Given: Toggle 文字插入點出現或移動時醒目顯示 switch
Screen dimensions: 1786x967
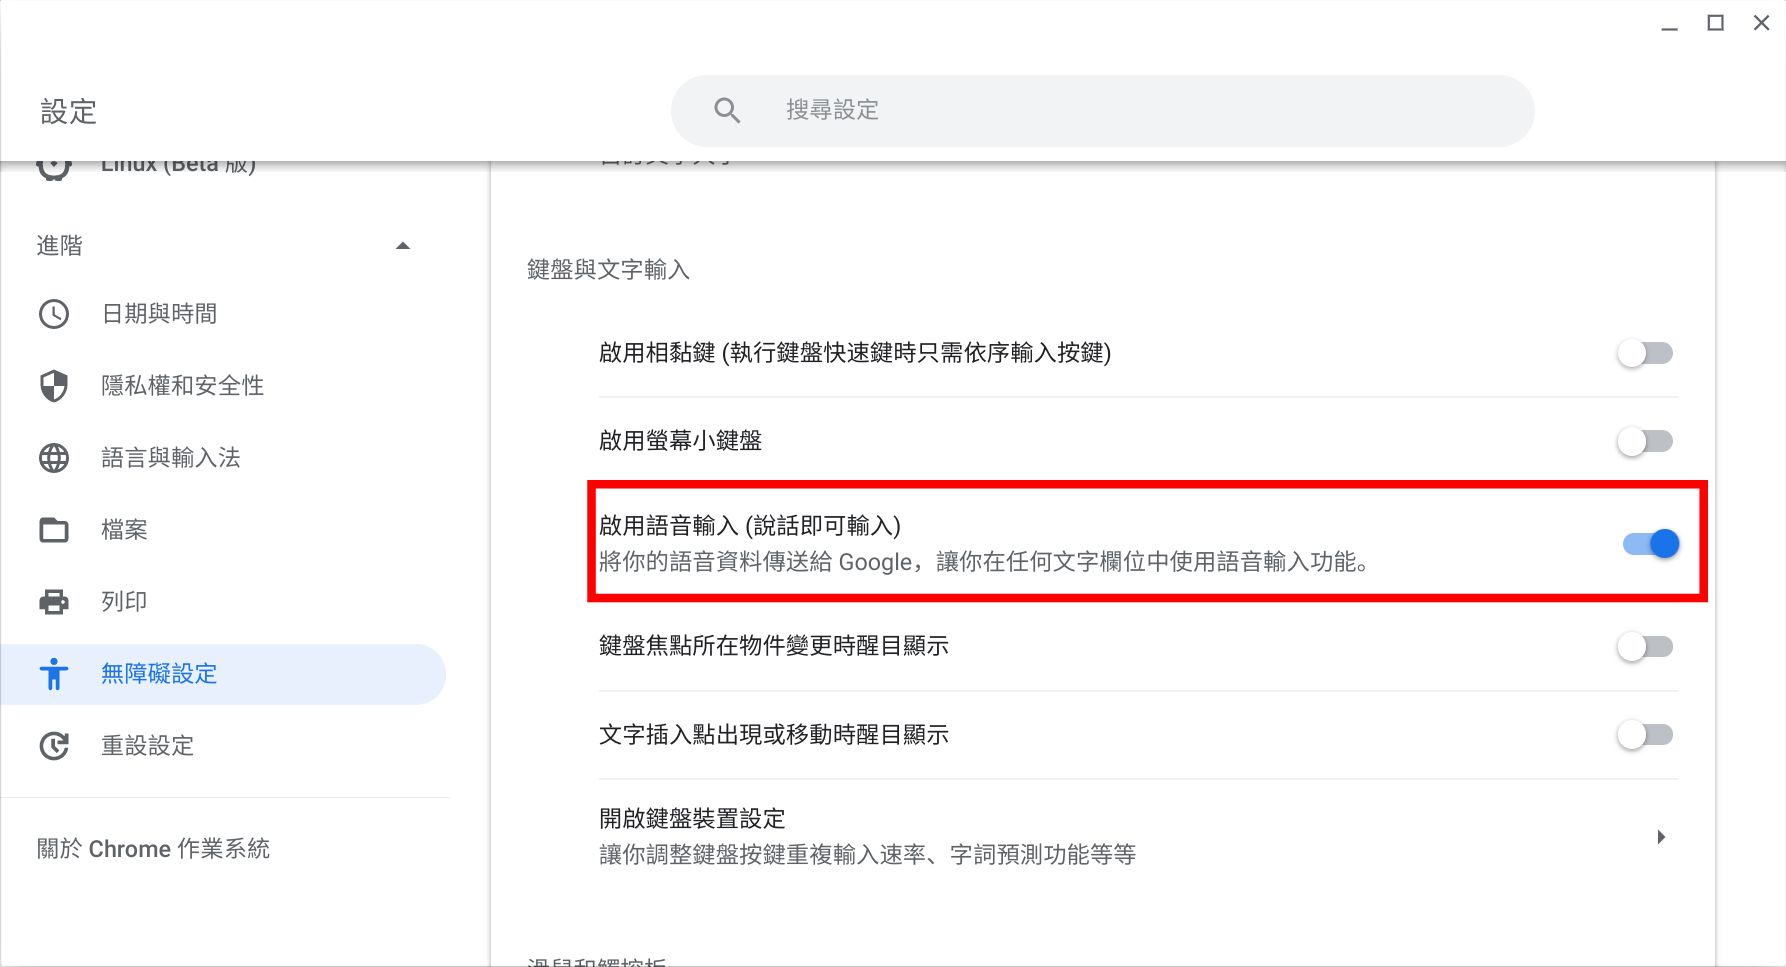Looking at the screenshot, I should coord(1644,735).
